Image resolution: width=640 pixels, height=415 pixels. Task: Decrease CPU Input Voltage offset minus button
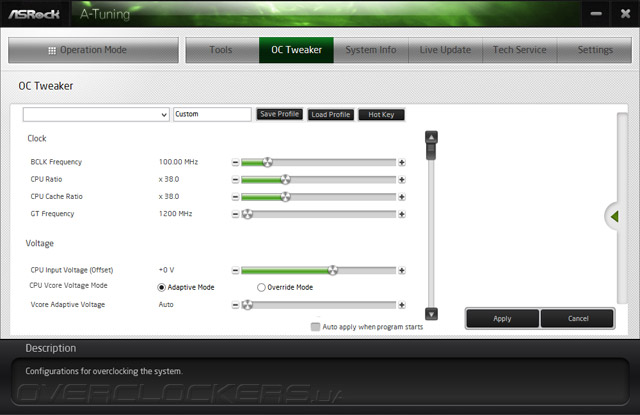tap(235, 270)
